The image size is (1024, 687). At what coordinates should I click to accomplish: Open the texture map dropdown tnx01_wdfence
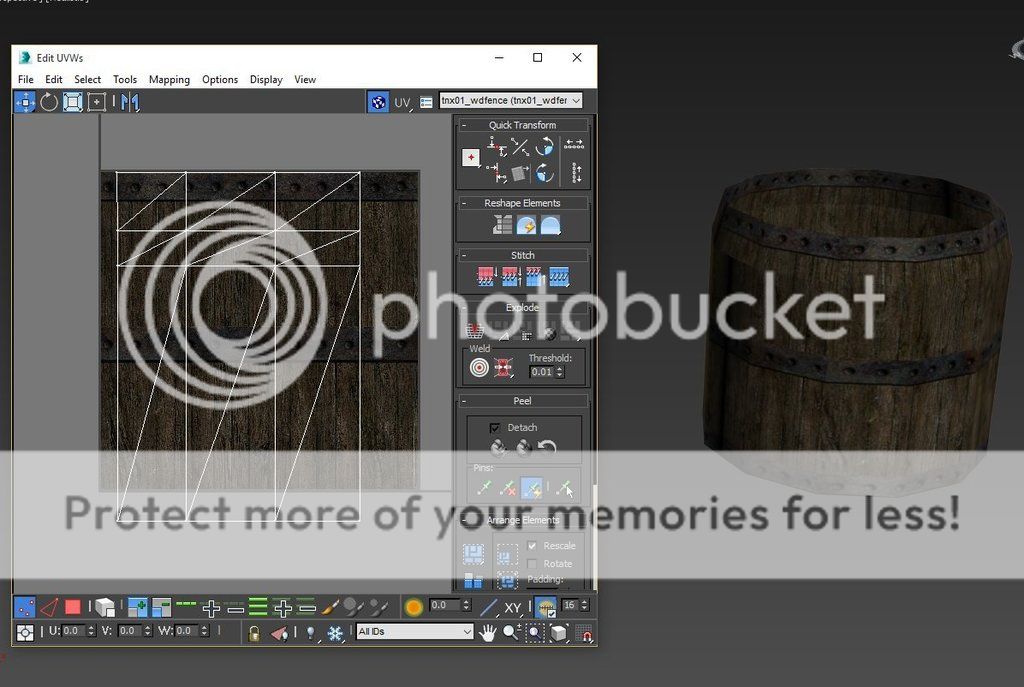[510, 101]
